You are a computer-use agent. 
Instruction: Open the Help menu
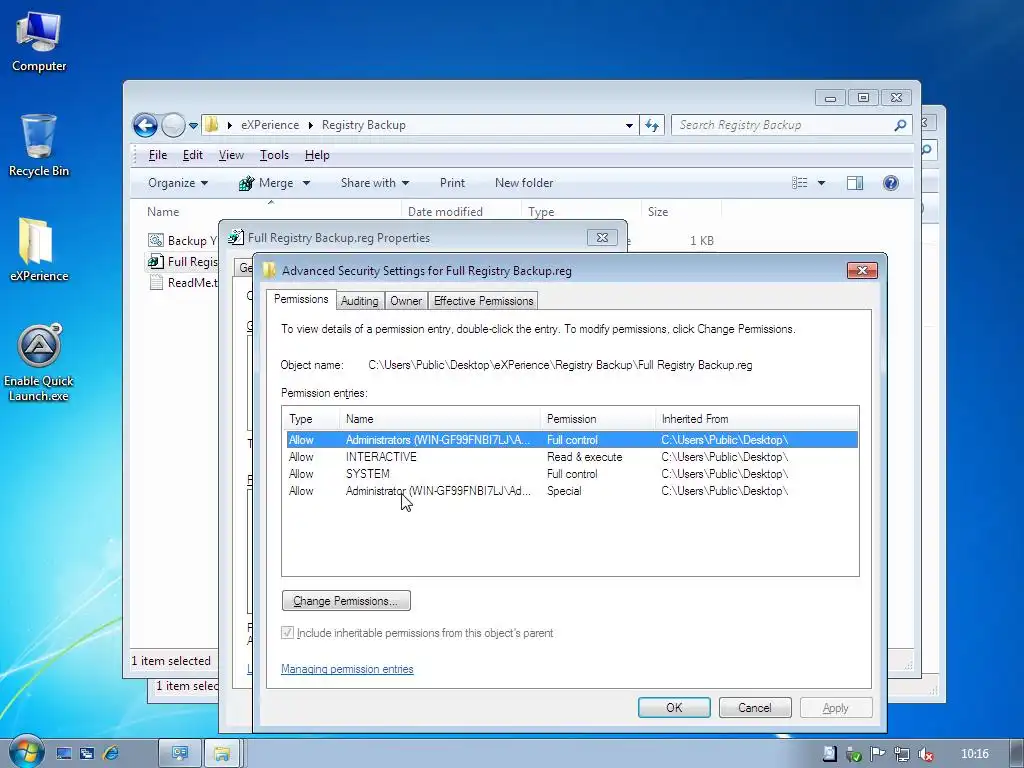[317, 155]
